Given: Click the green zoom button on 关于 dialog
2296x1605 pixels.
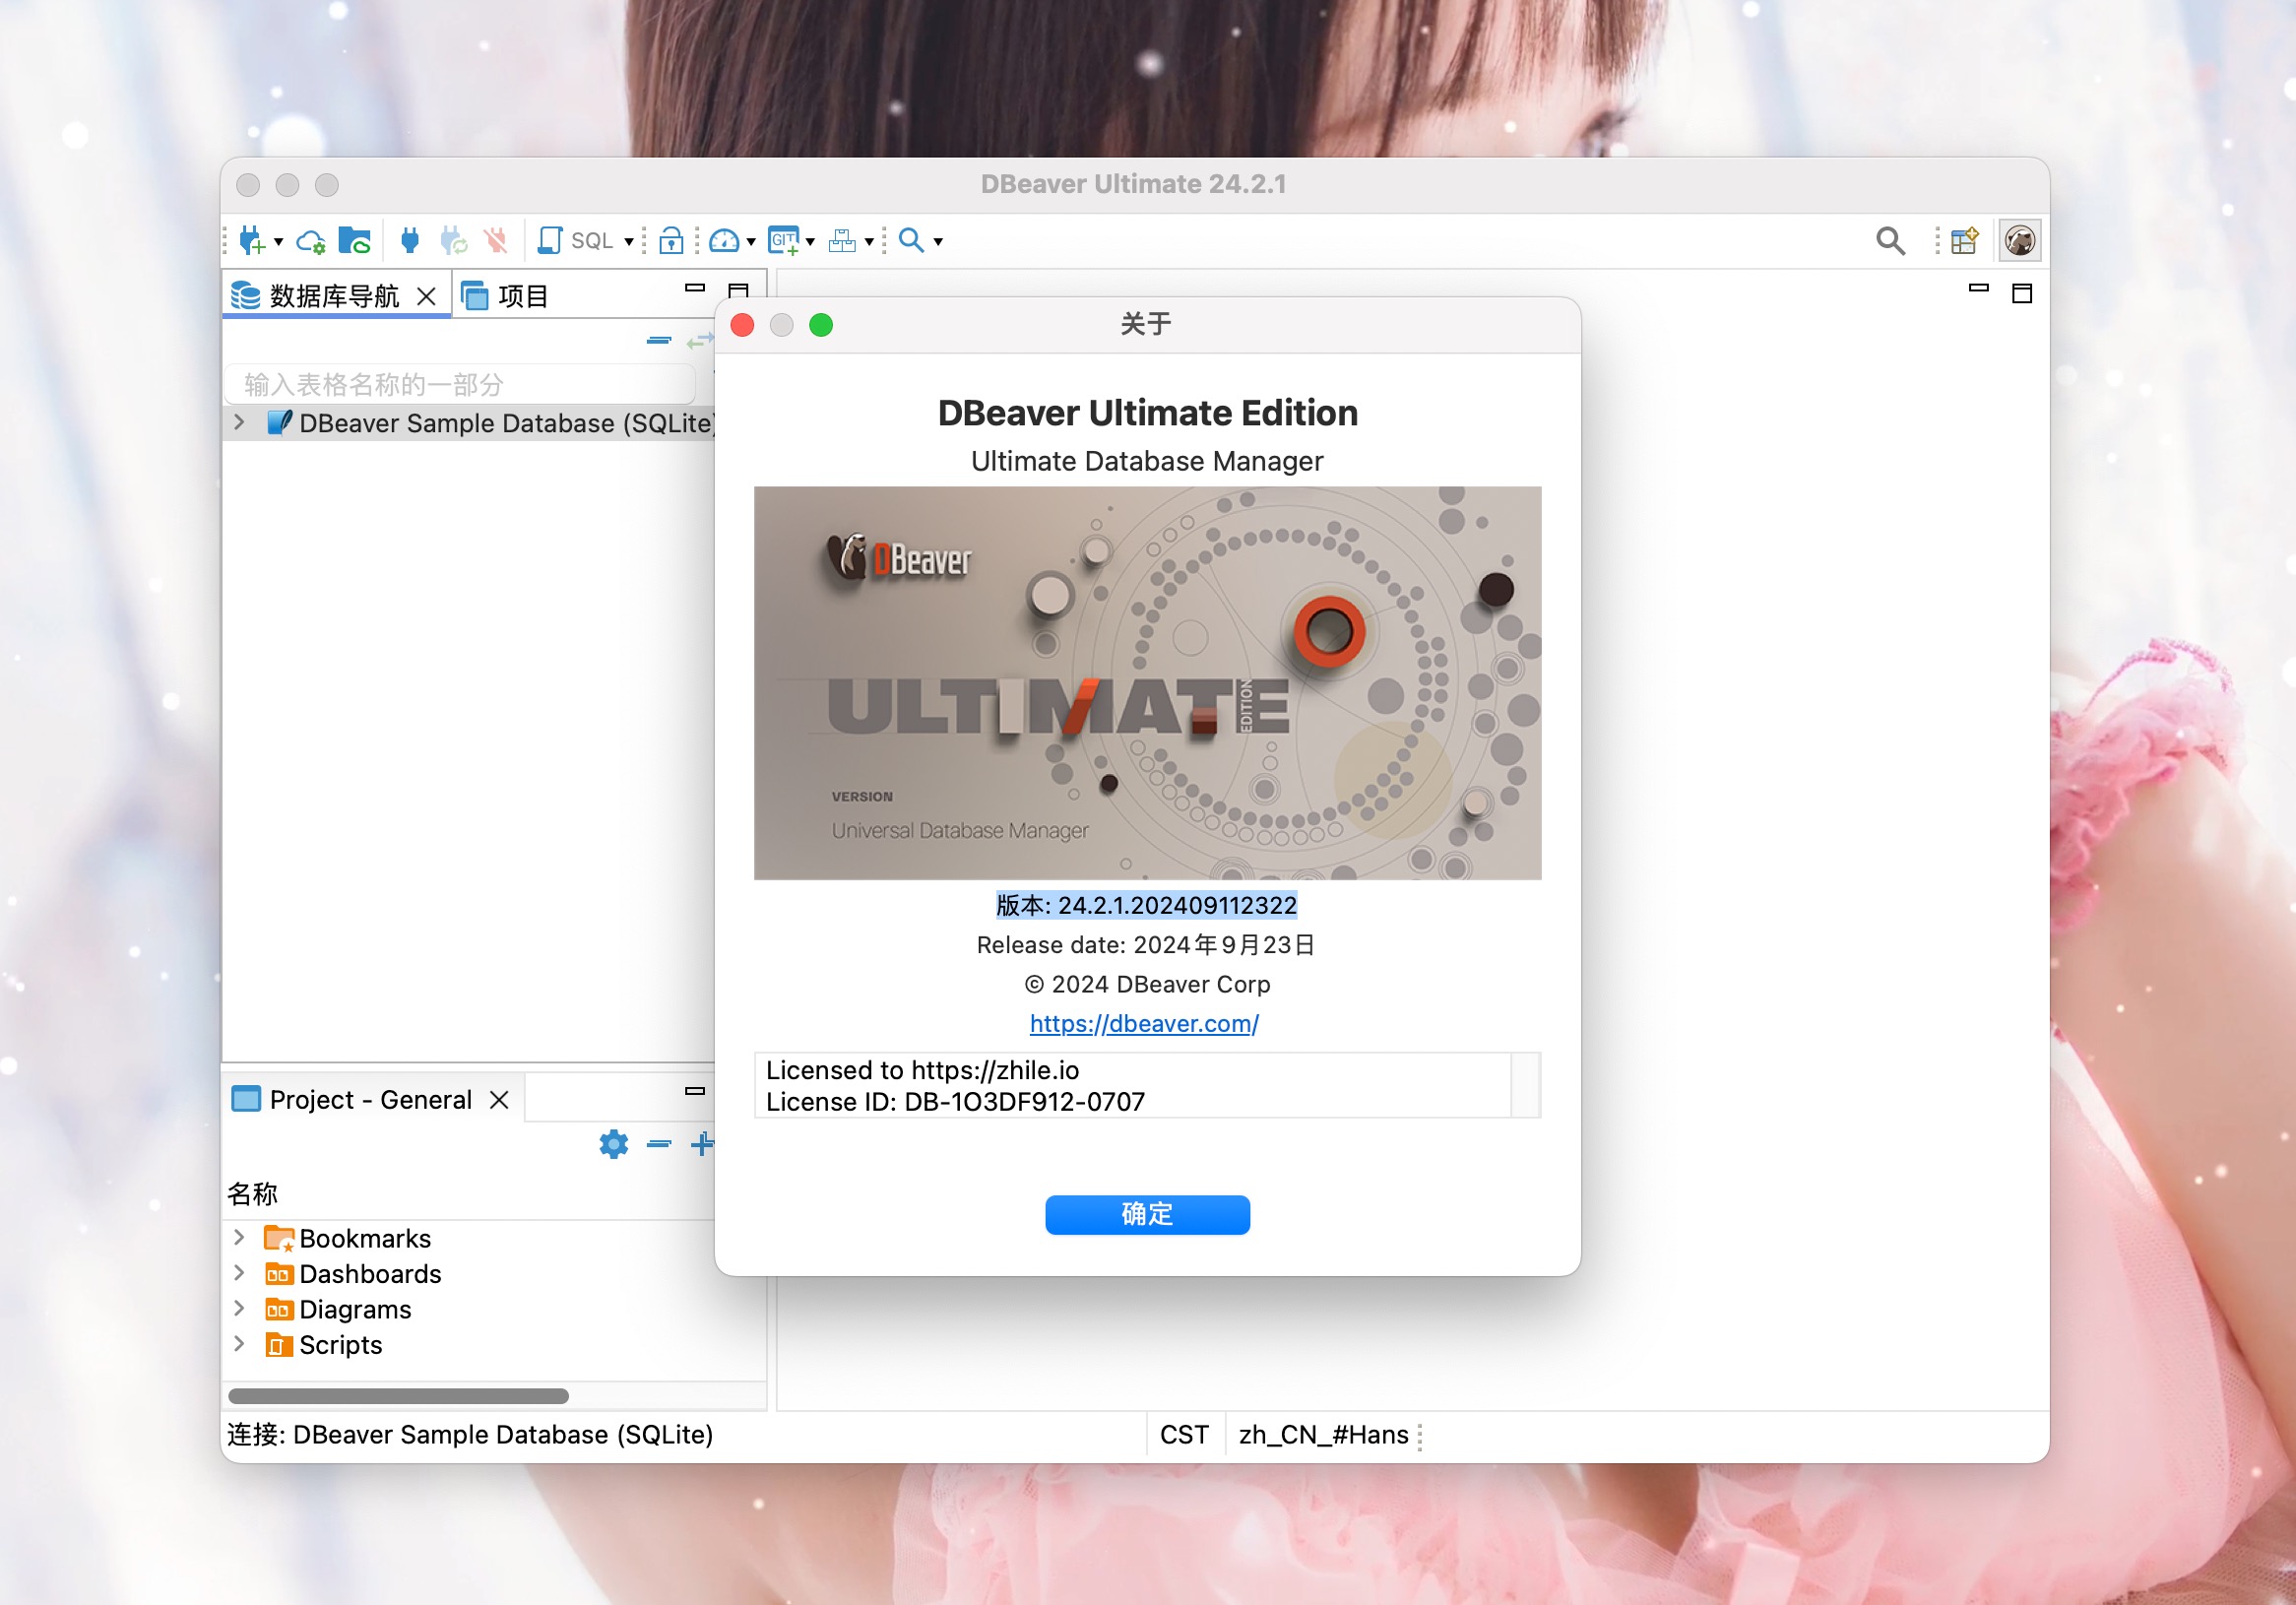Looking at the screenshot, I should click(x=821, y=325).
